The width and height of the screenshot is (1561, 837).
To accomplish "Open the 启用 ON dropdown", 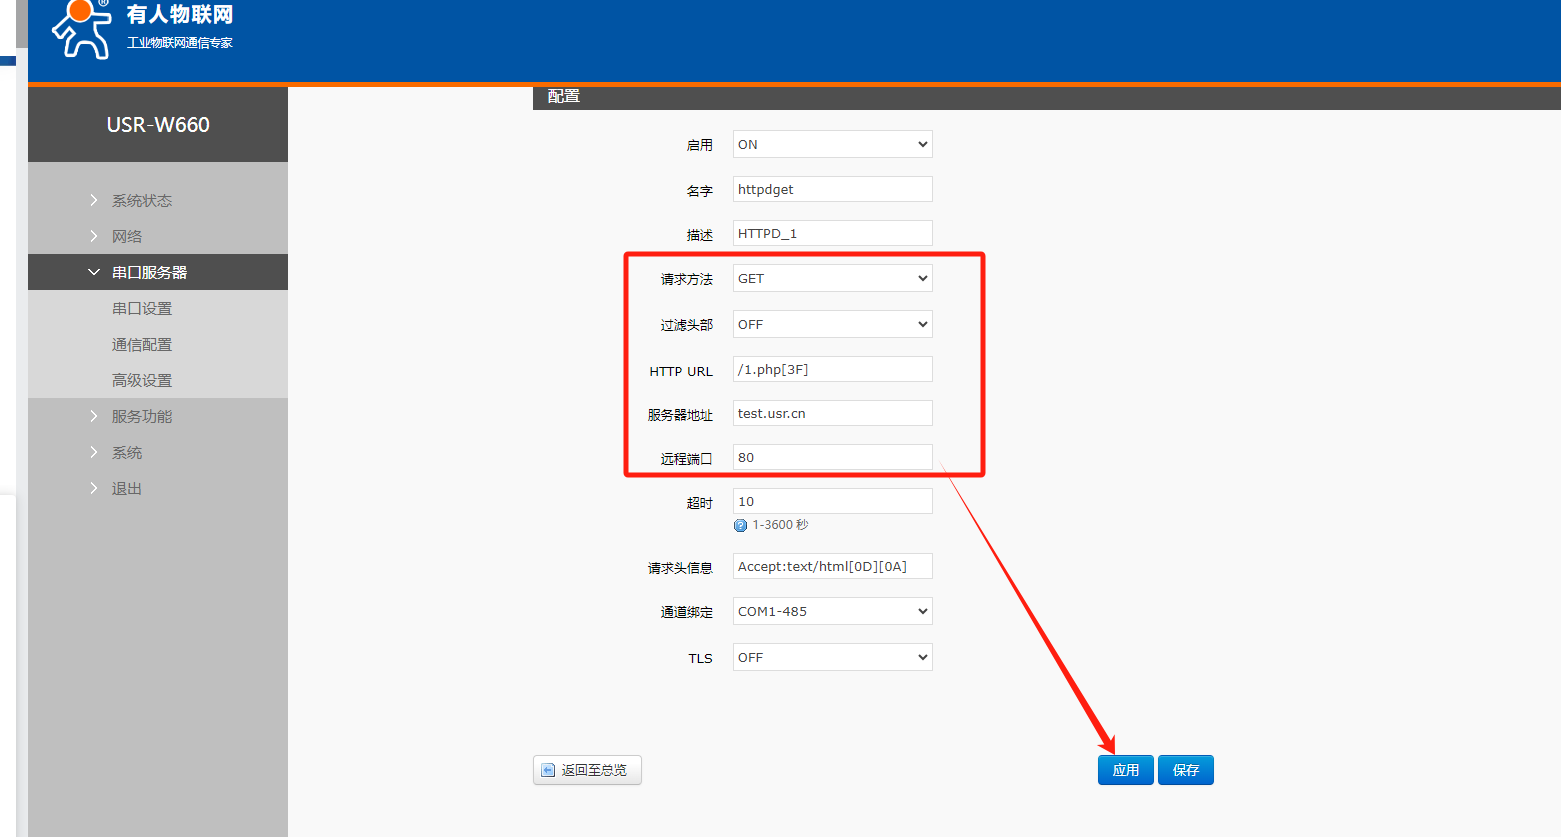I will point(832,144).
